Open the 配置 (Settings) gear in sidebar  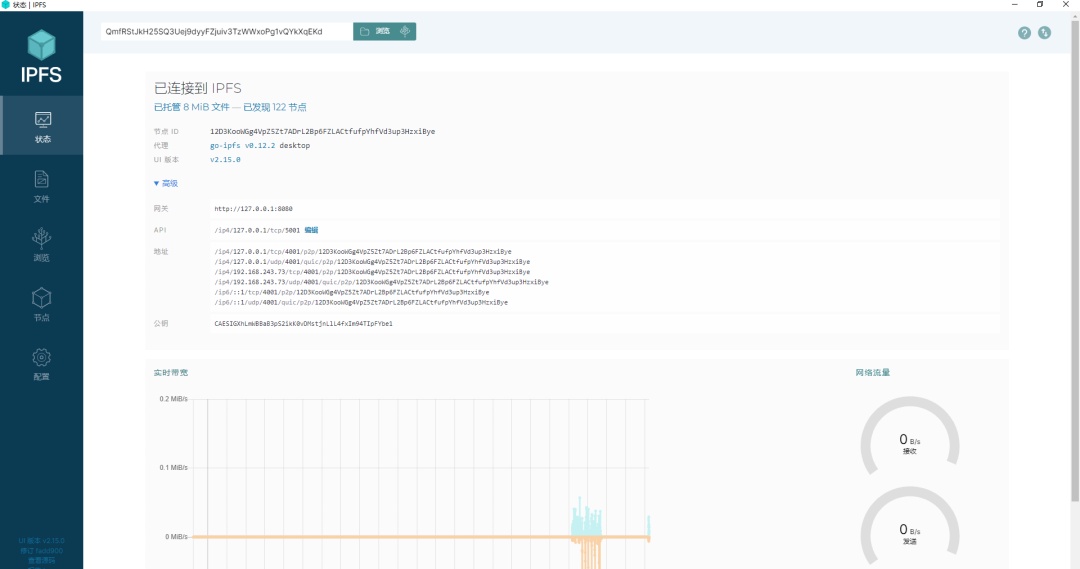click(41, 364)
